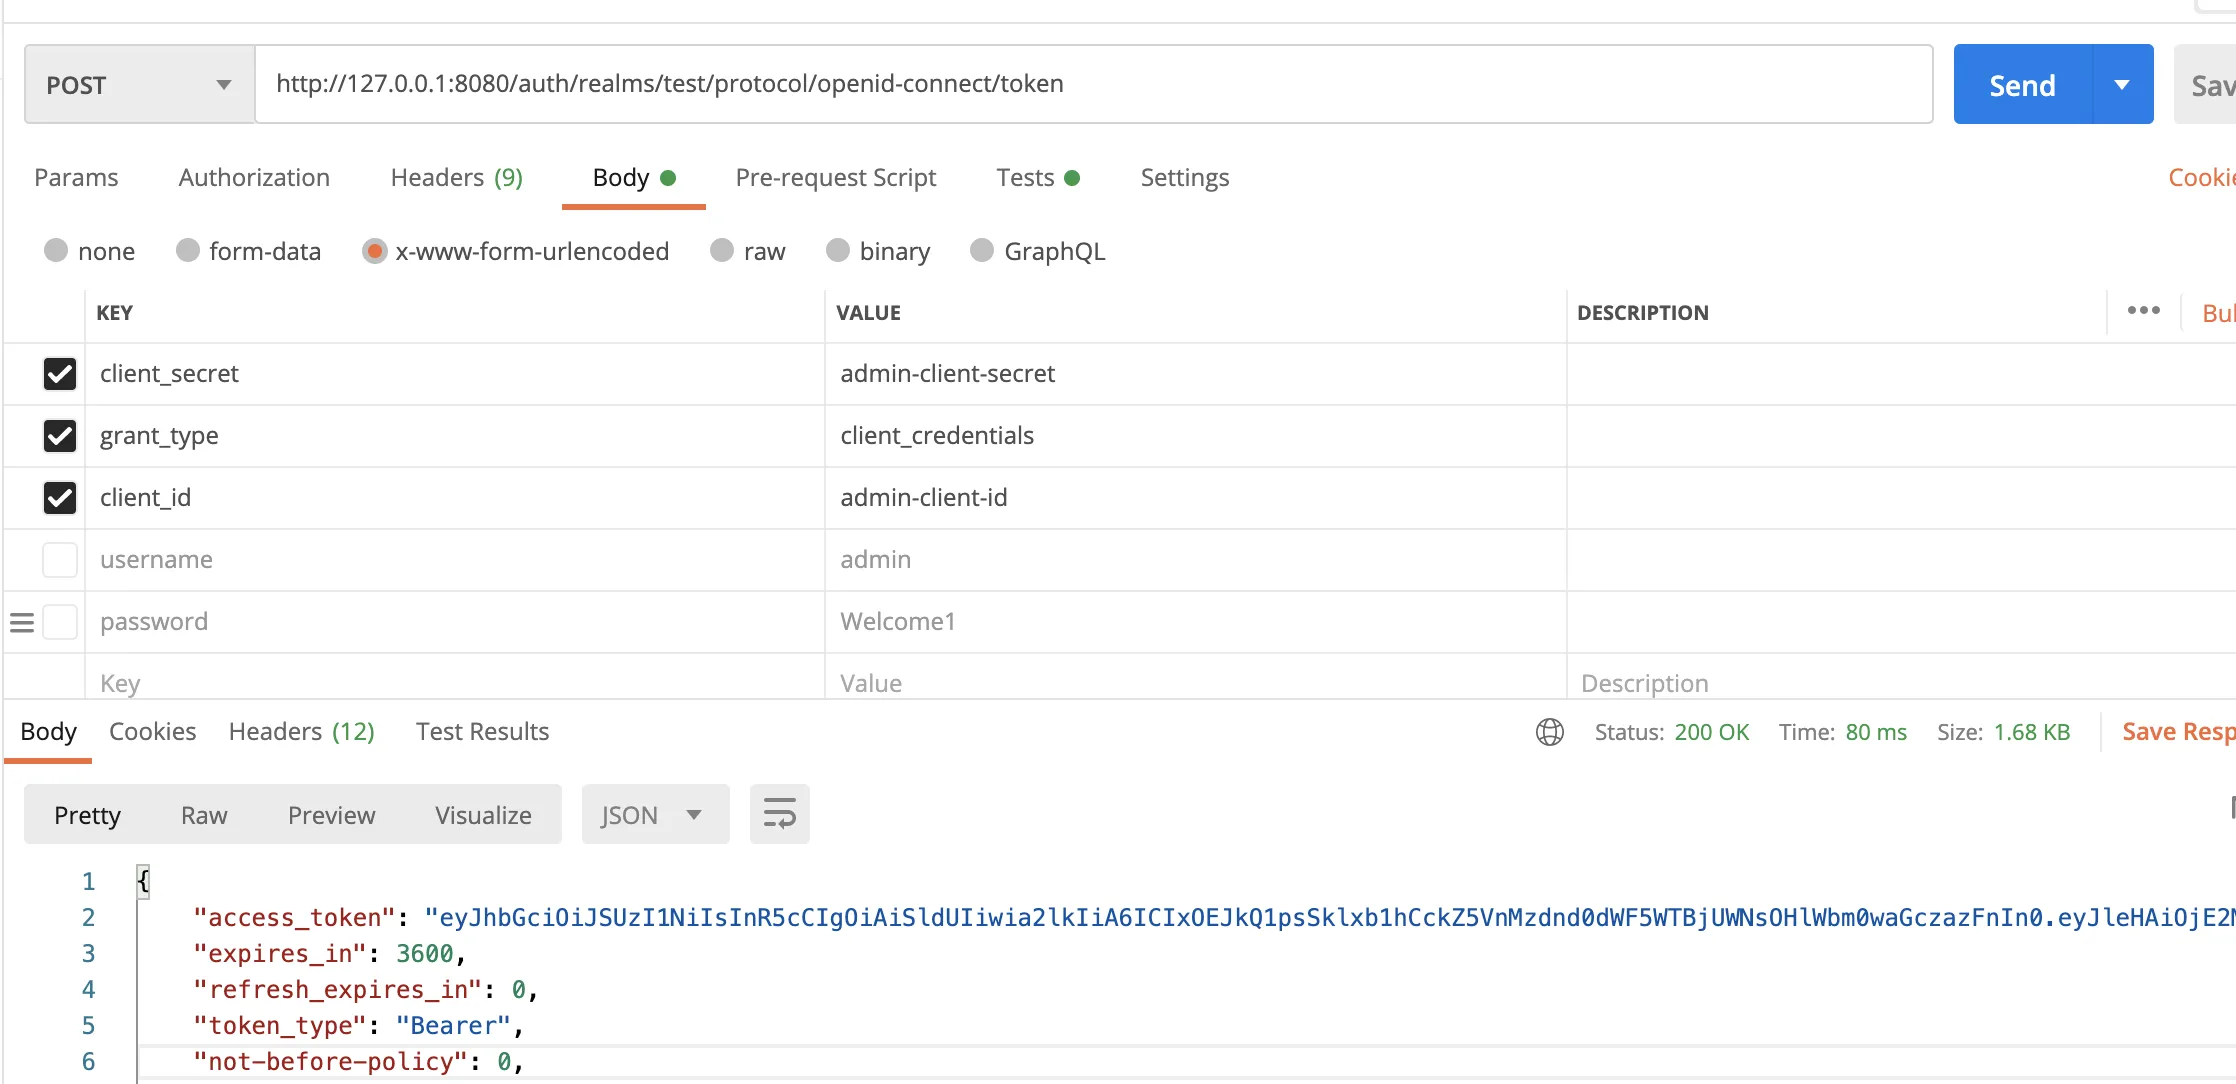Uncheck the client_secret parameter checkbox
The image size is (2236, 1084).
coord(60,374)
